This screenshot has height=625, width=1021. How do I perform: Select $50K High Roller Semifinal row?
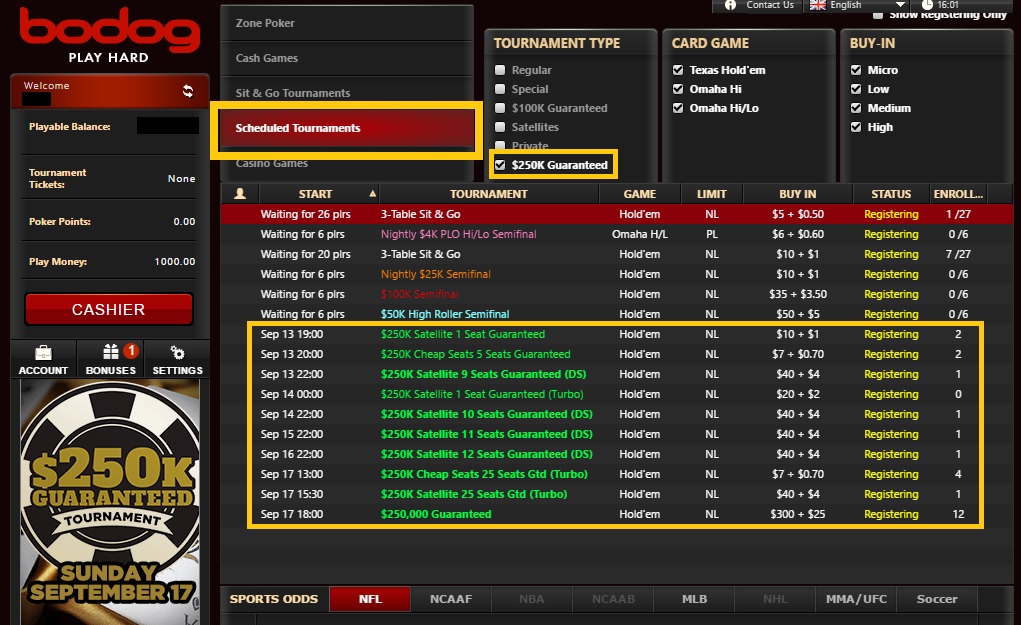(x=617, y=314)
